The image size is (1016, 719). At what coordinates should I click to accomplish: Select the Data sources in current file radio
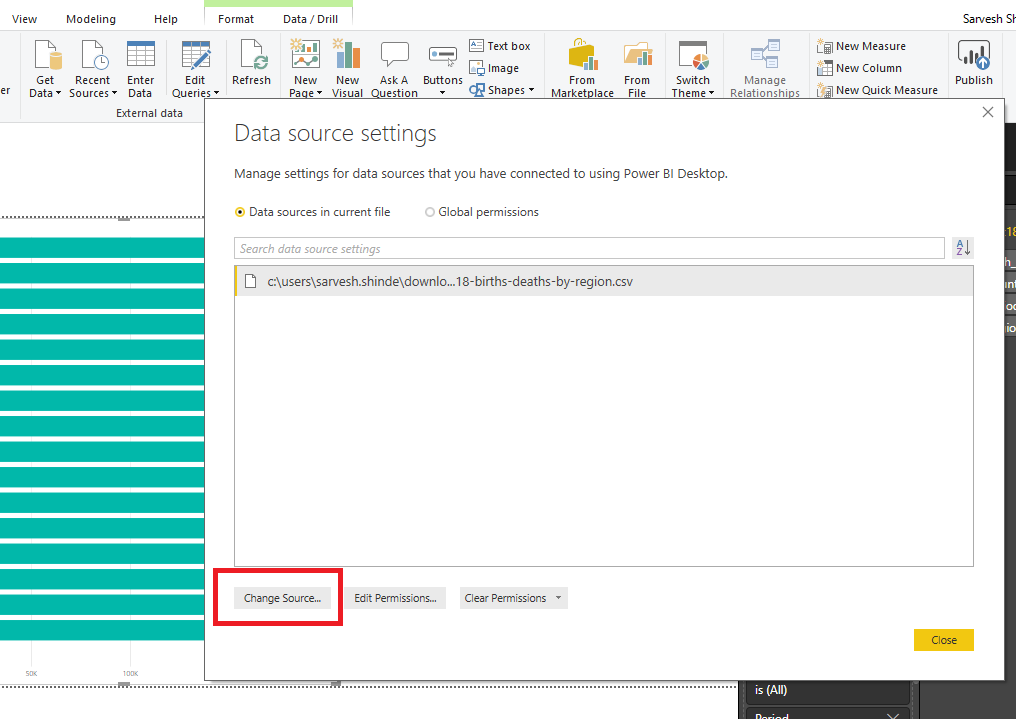[240, 212]
